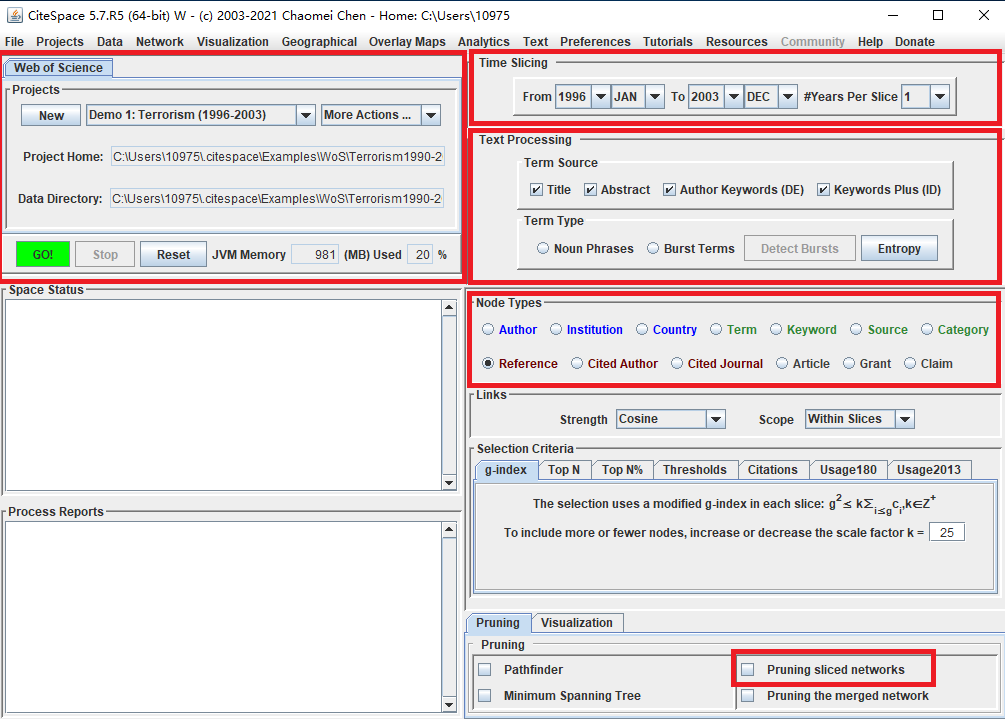Uncheck Keywords Plus (ID) checkbox
The width and height of the screenshot is (1005, 719).
tap(824, 190)
